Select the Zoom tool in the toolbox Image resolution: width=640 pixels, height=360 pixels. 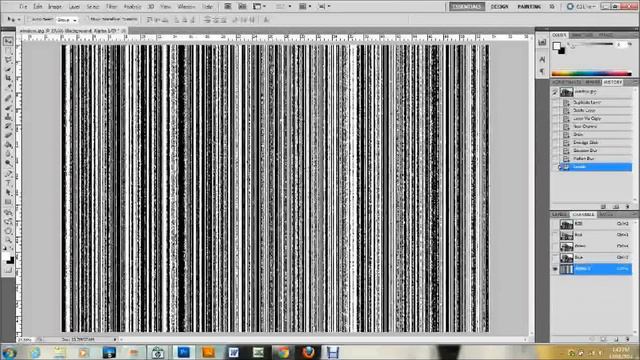pyautogui.click(x=8, y=241)
